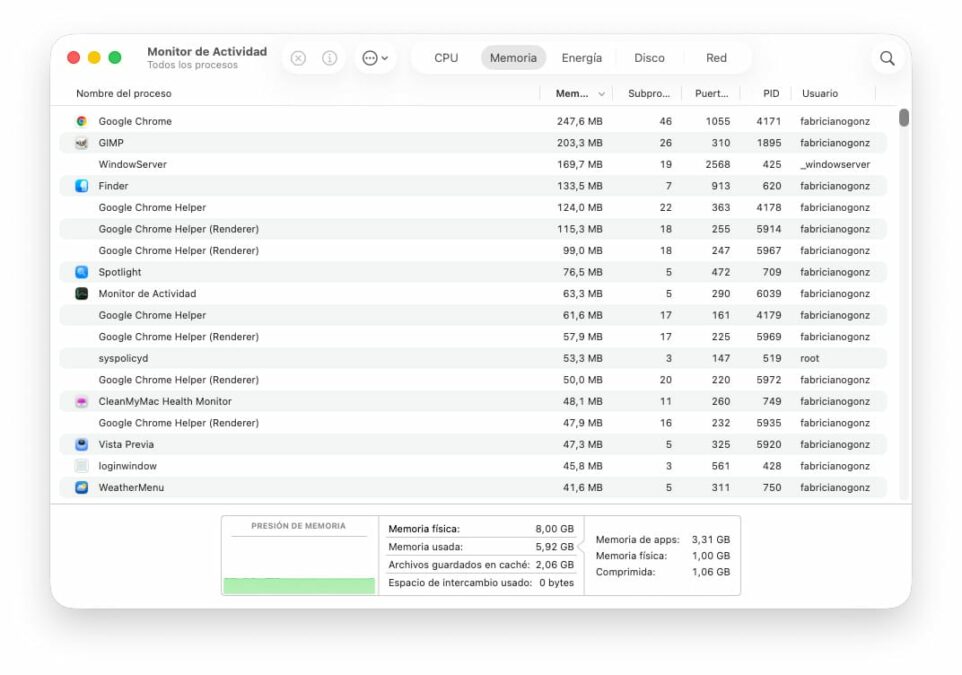Select Chrome Helper (Renderer) row with PID 5972
962x675 pixels.
[x=473, y=380]
